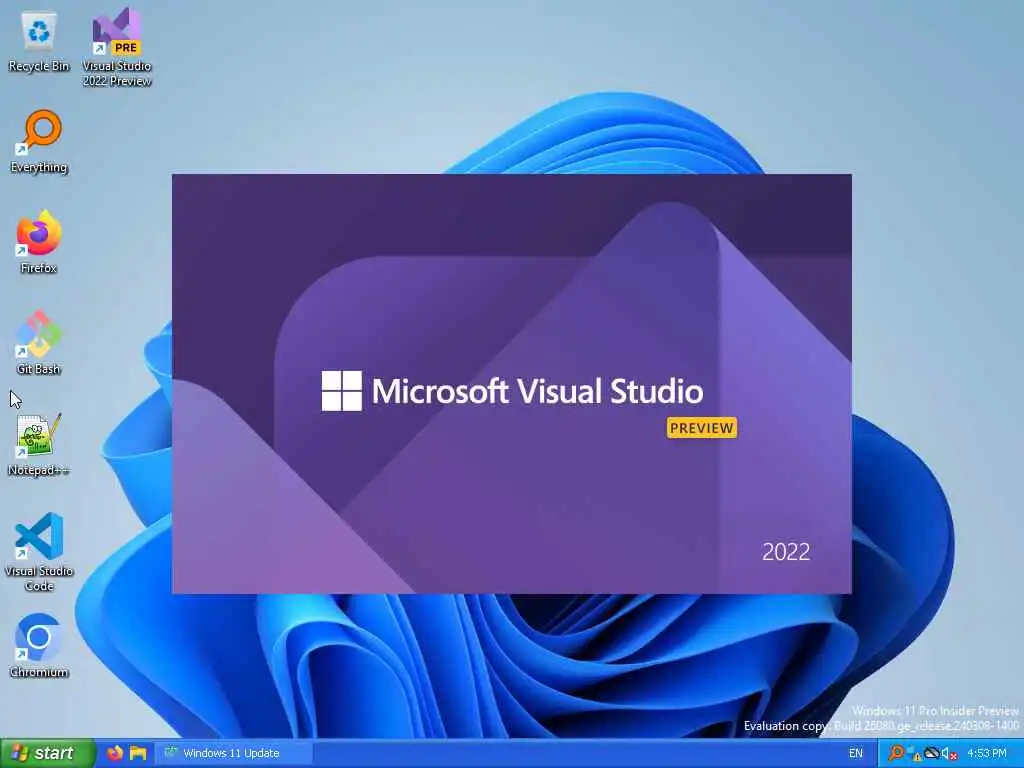Viewport: 1024px width, 768px height.
Task: Select the Visual Studio Code desktop shortcut
Action: coord(39,552)
